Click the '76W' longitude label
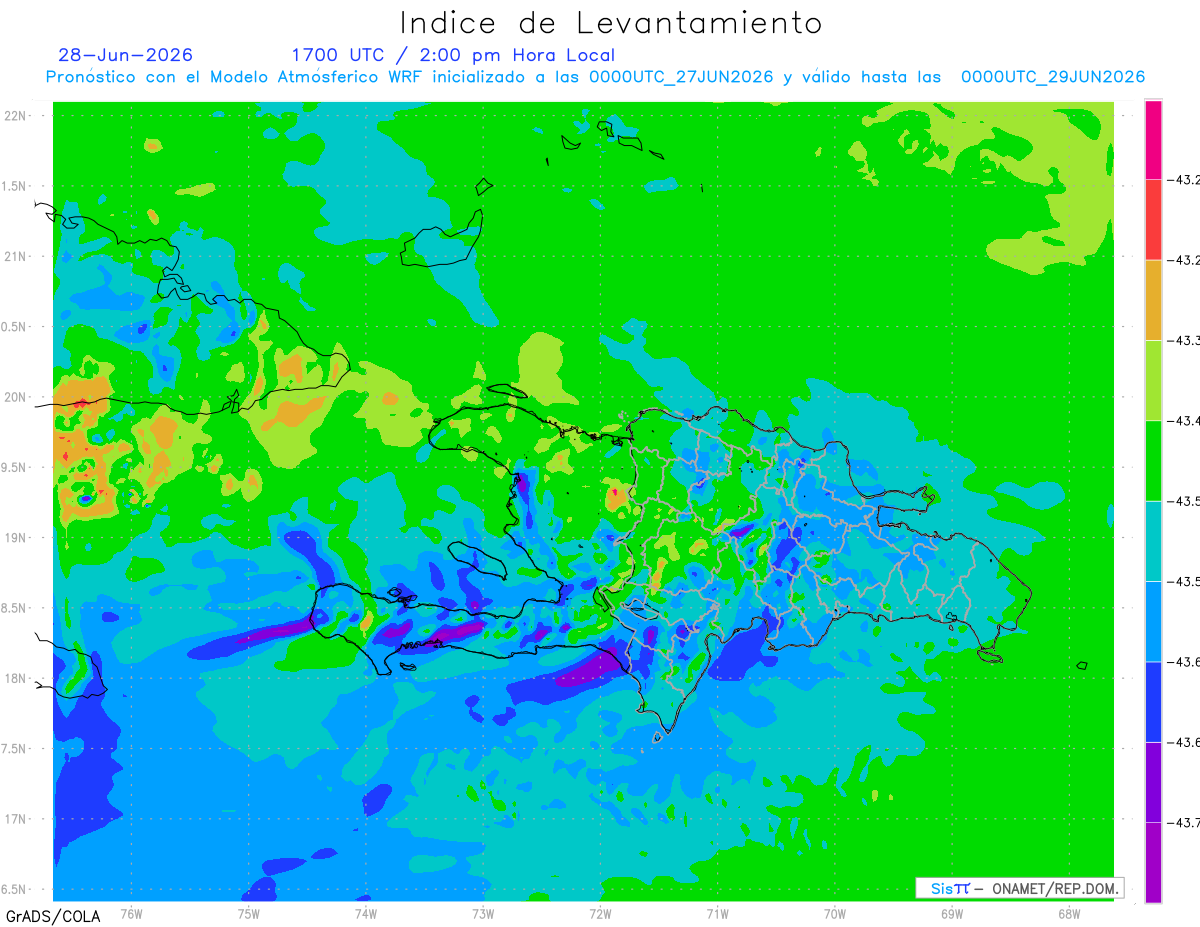 coord(131,913)
